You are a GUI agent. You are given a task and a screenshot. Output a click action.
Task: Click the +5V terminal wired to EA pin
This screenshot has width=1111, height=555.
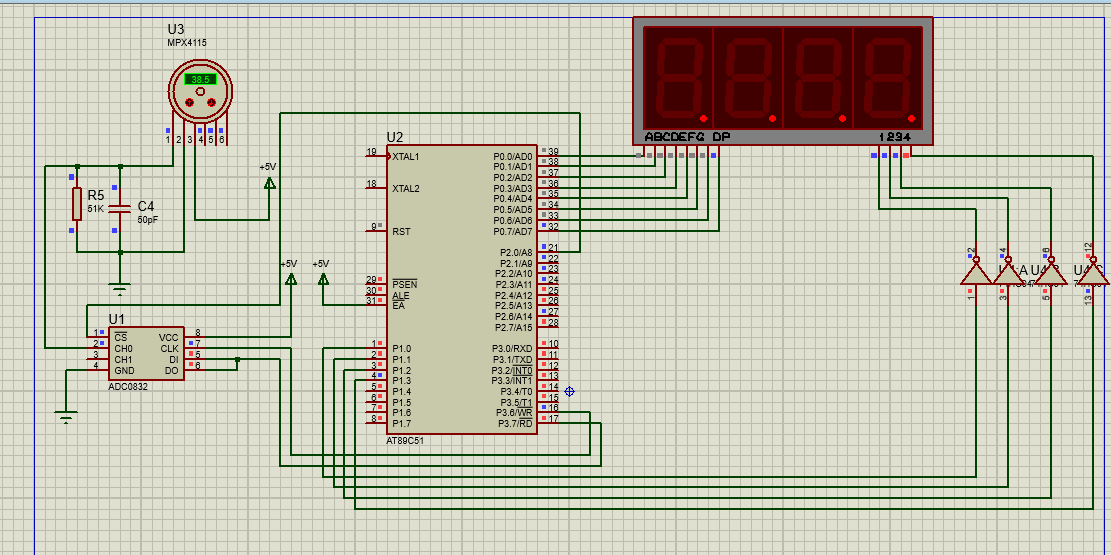322,278
